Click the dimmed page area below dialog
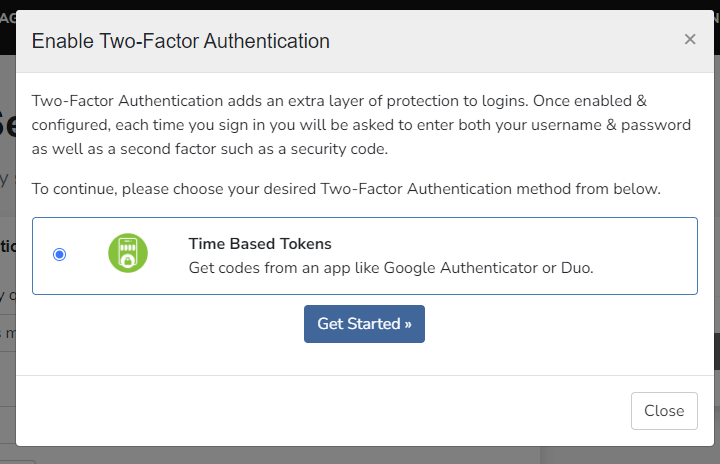The height and width of the screenshot is (464, 720). click(x=360, y=455)
